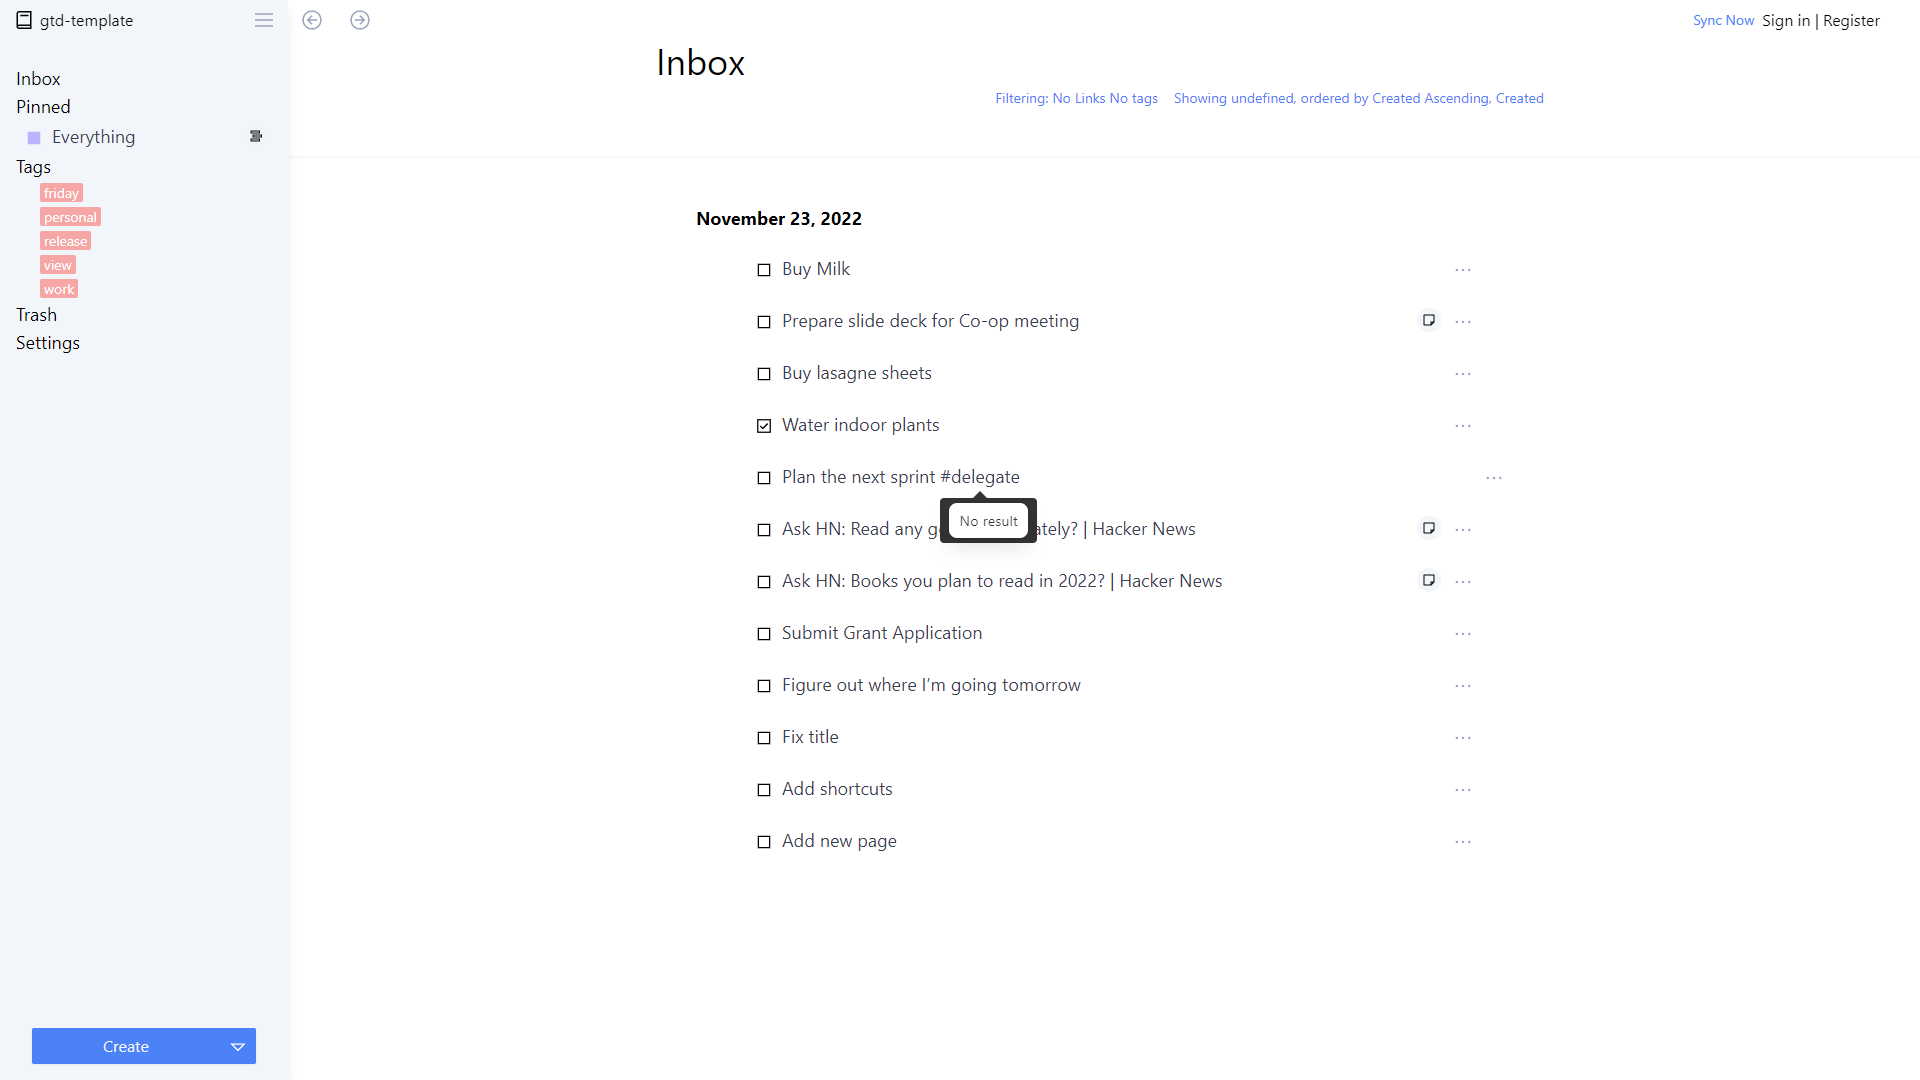The height and width of the screenshot is (1080, 1920).
Task: Collapse sidebar using hamburger menu icon
Action: (264, 20)
